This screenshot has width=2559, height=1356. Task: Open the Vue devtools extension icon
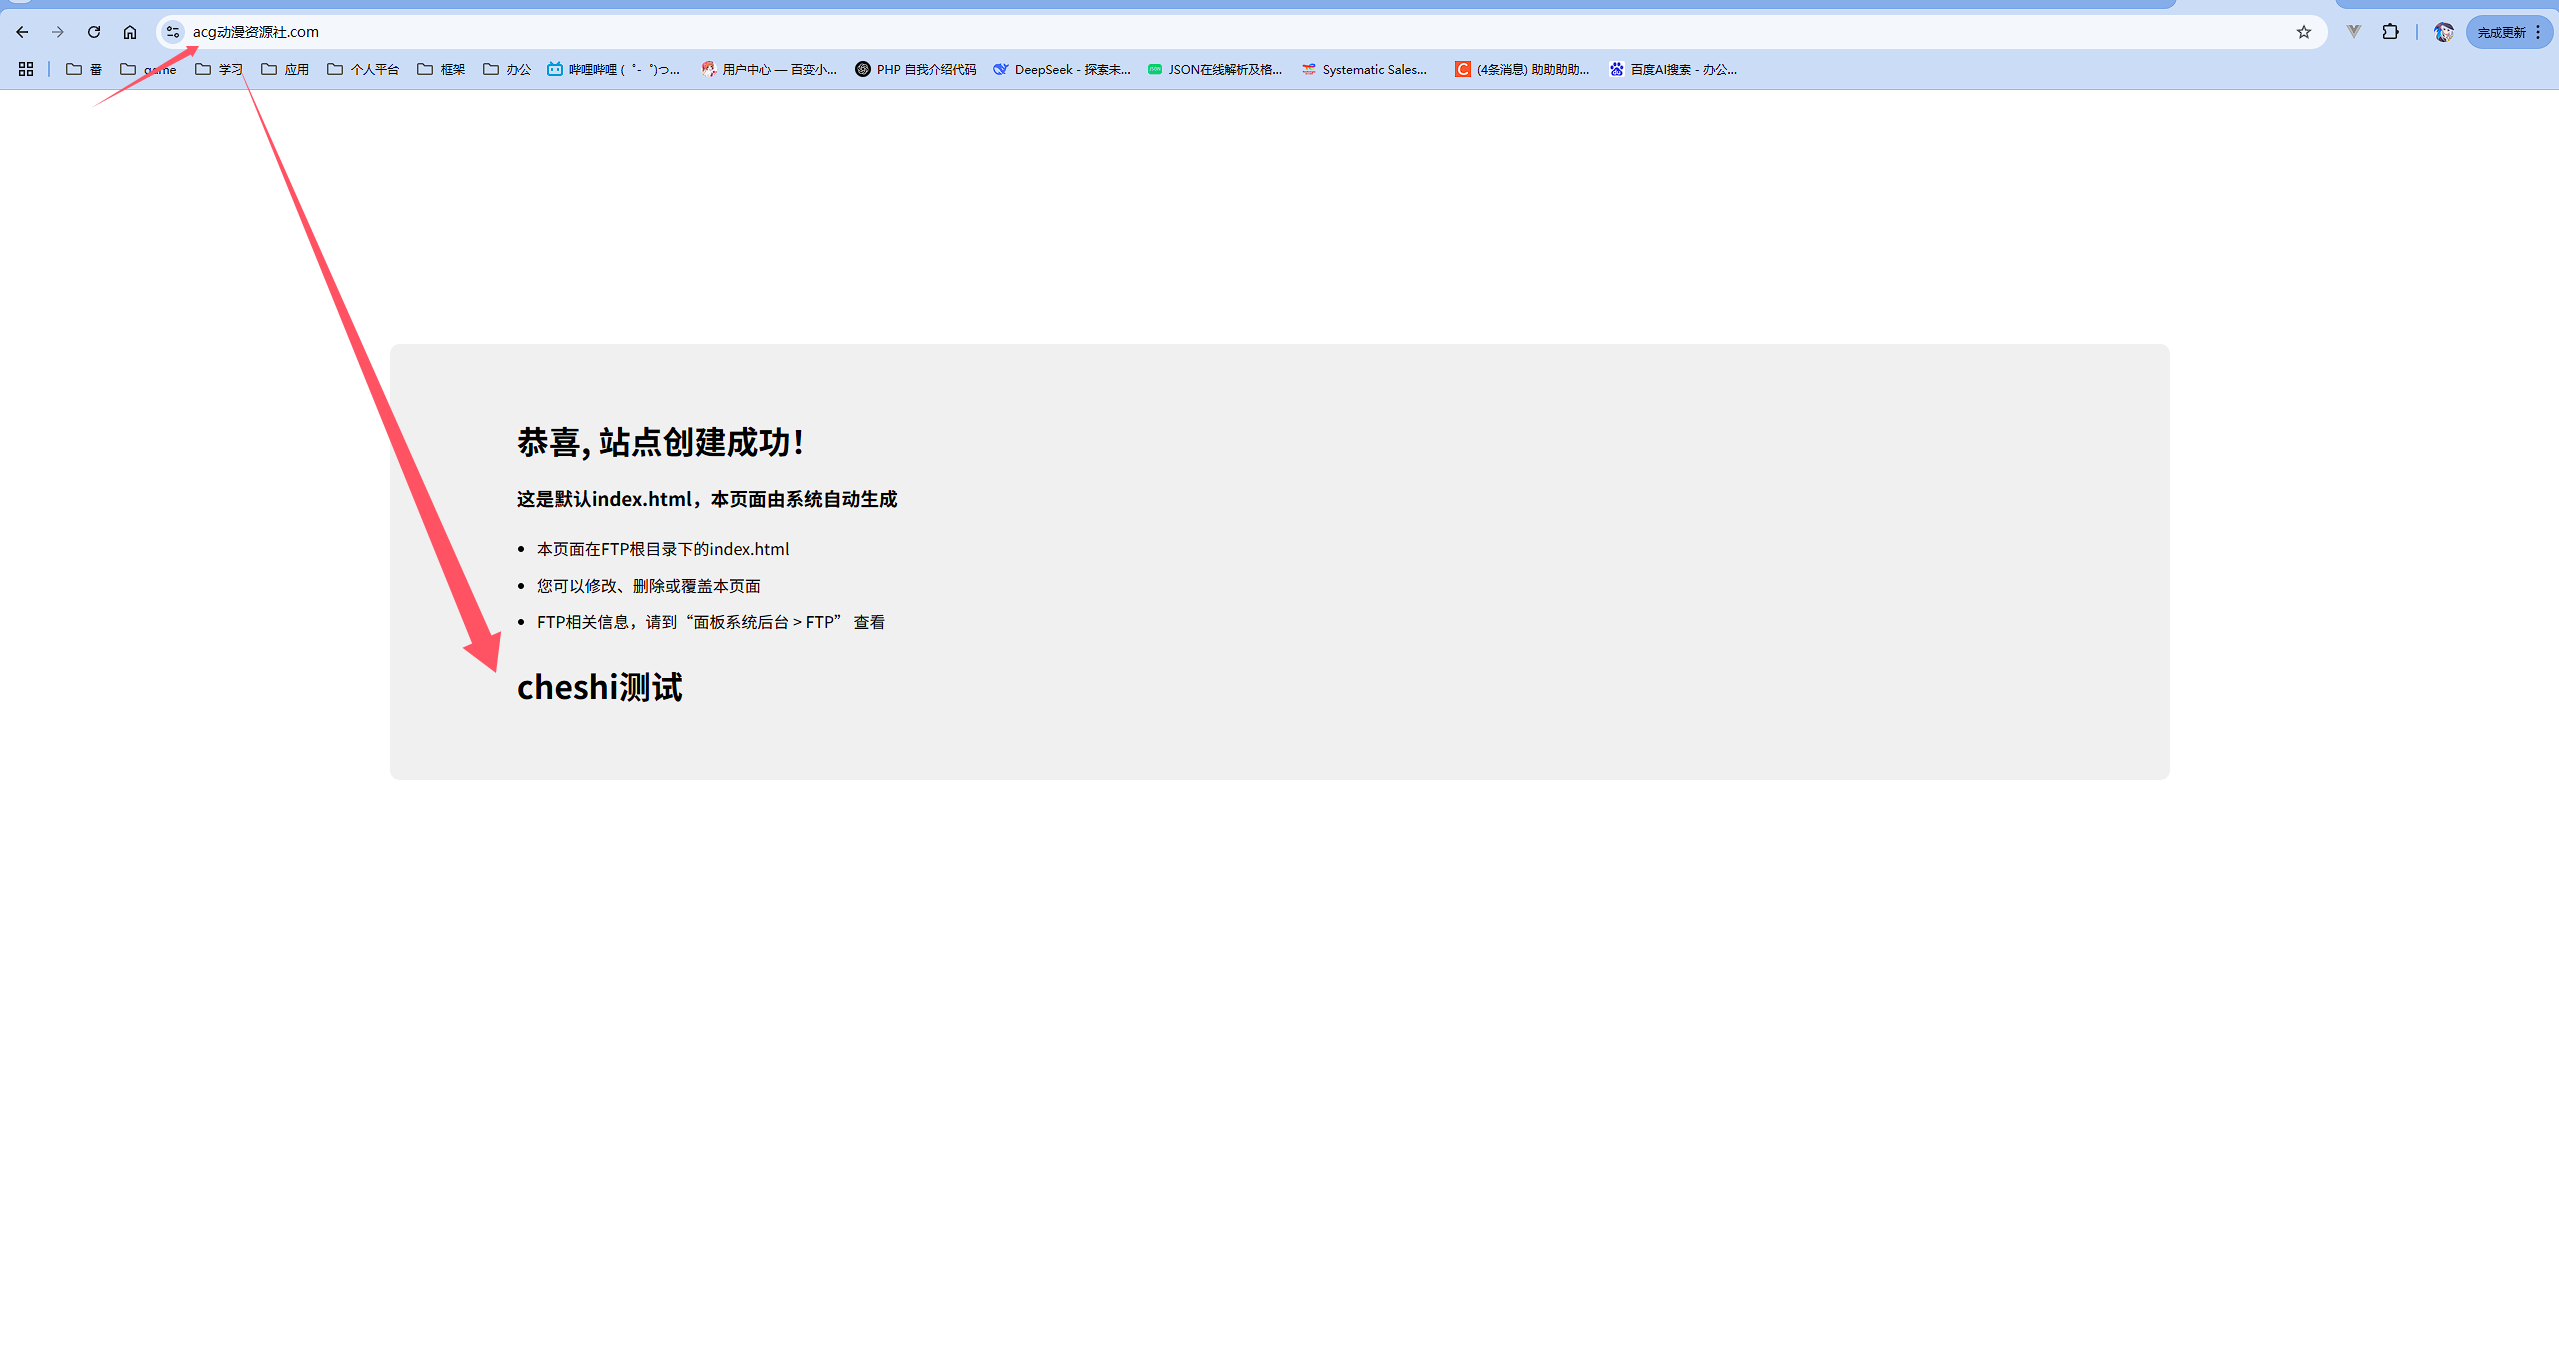click(2354, 32)
